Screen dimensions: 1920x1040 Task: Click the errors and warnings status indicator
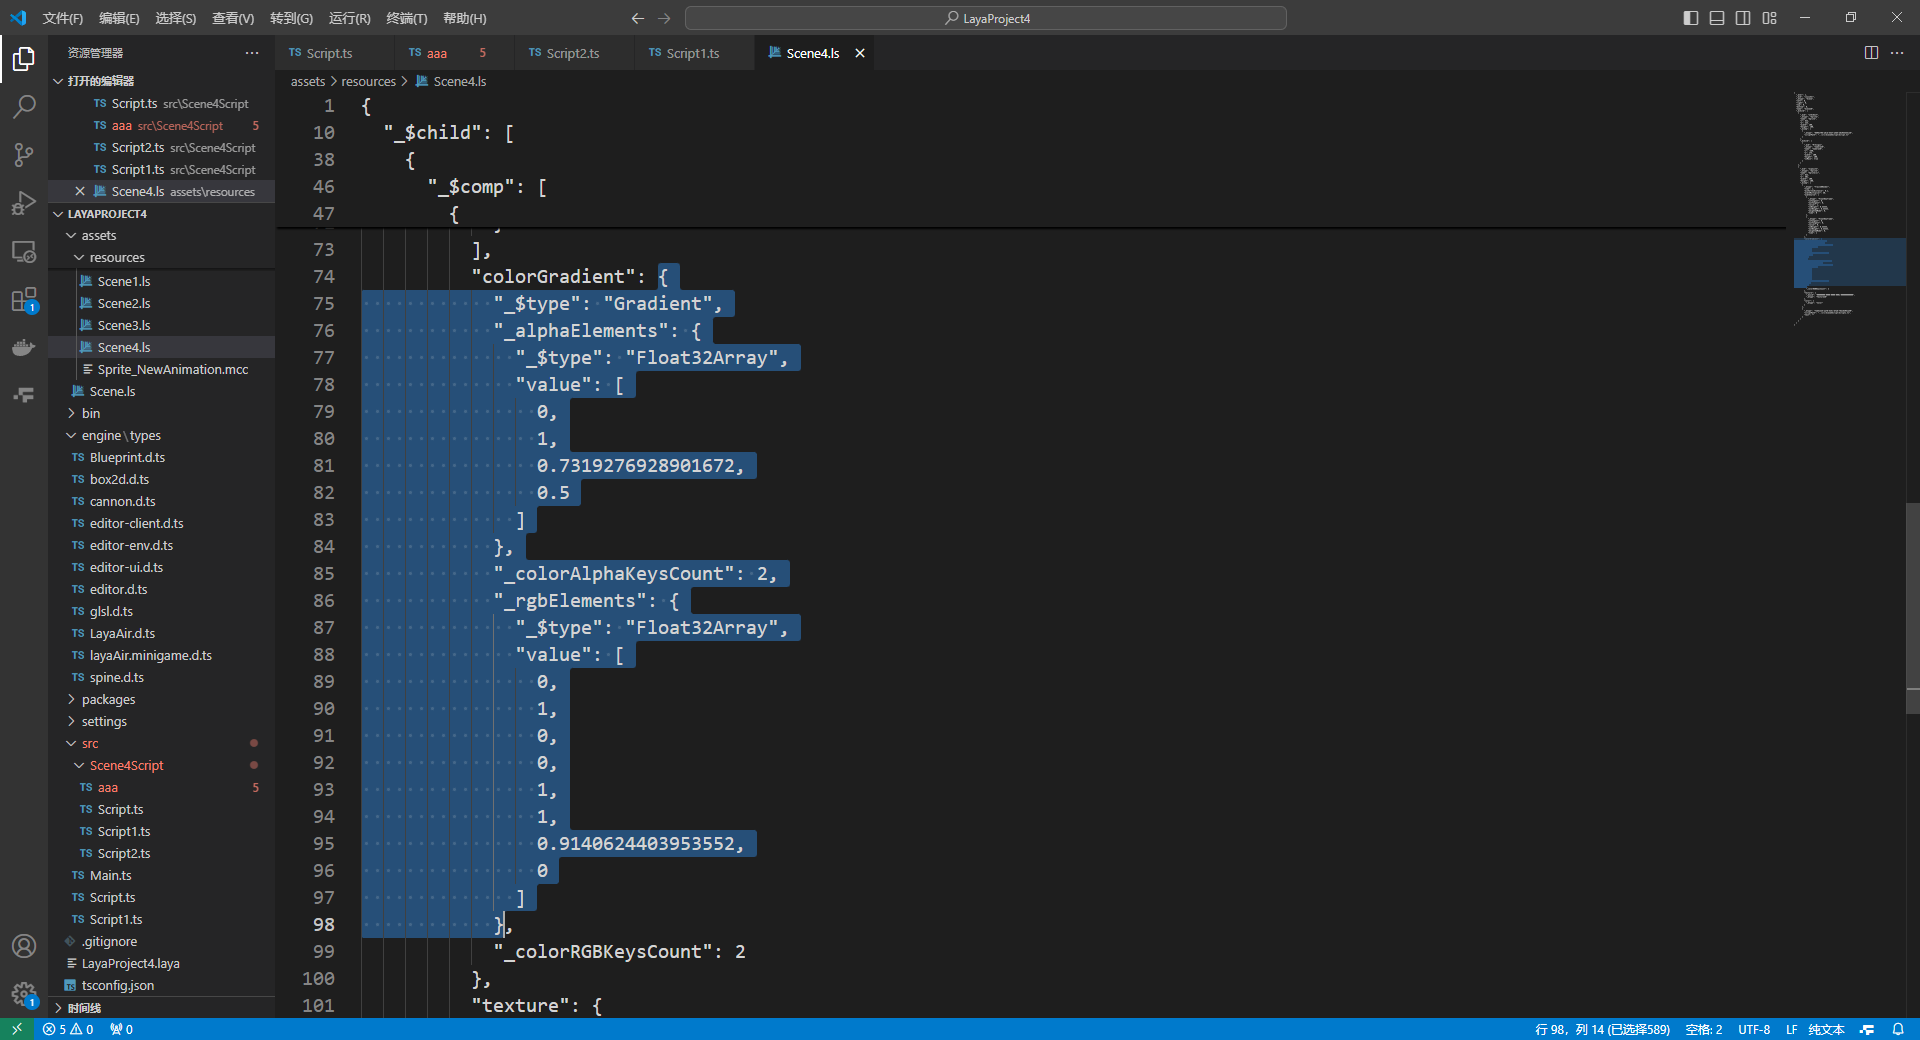68,1029
